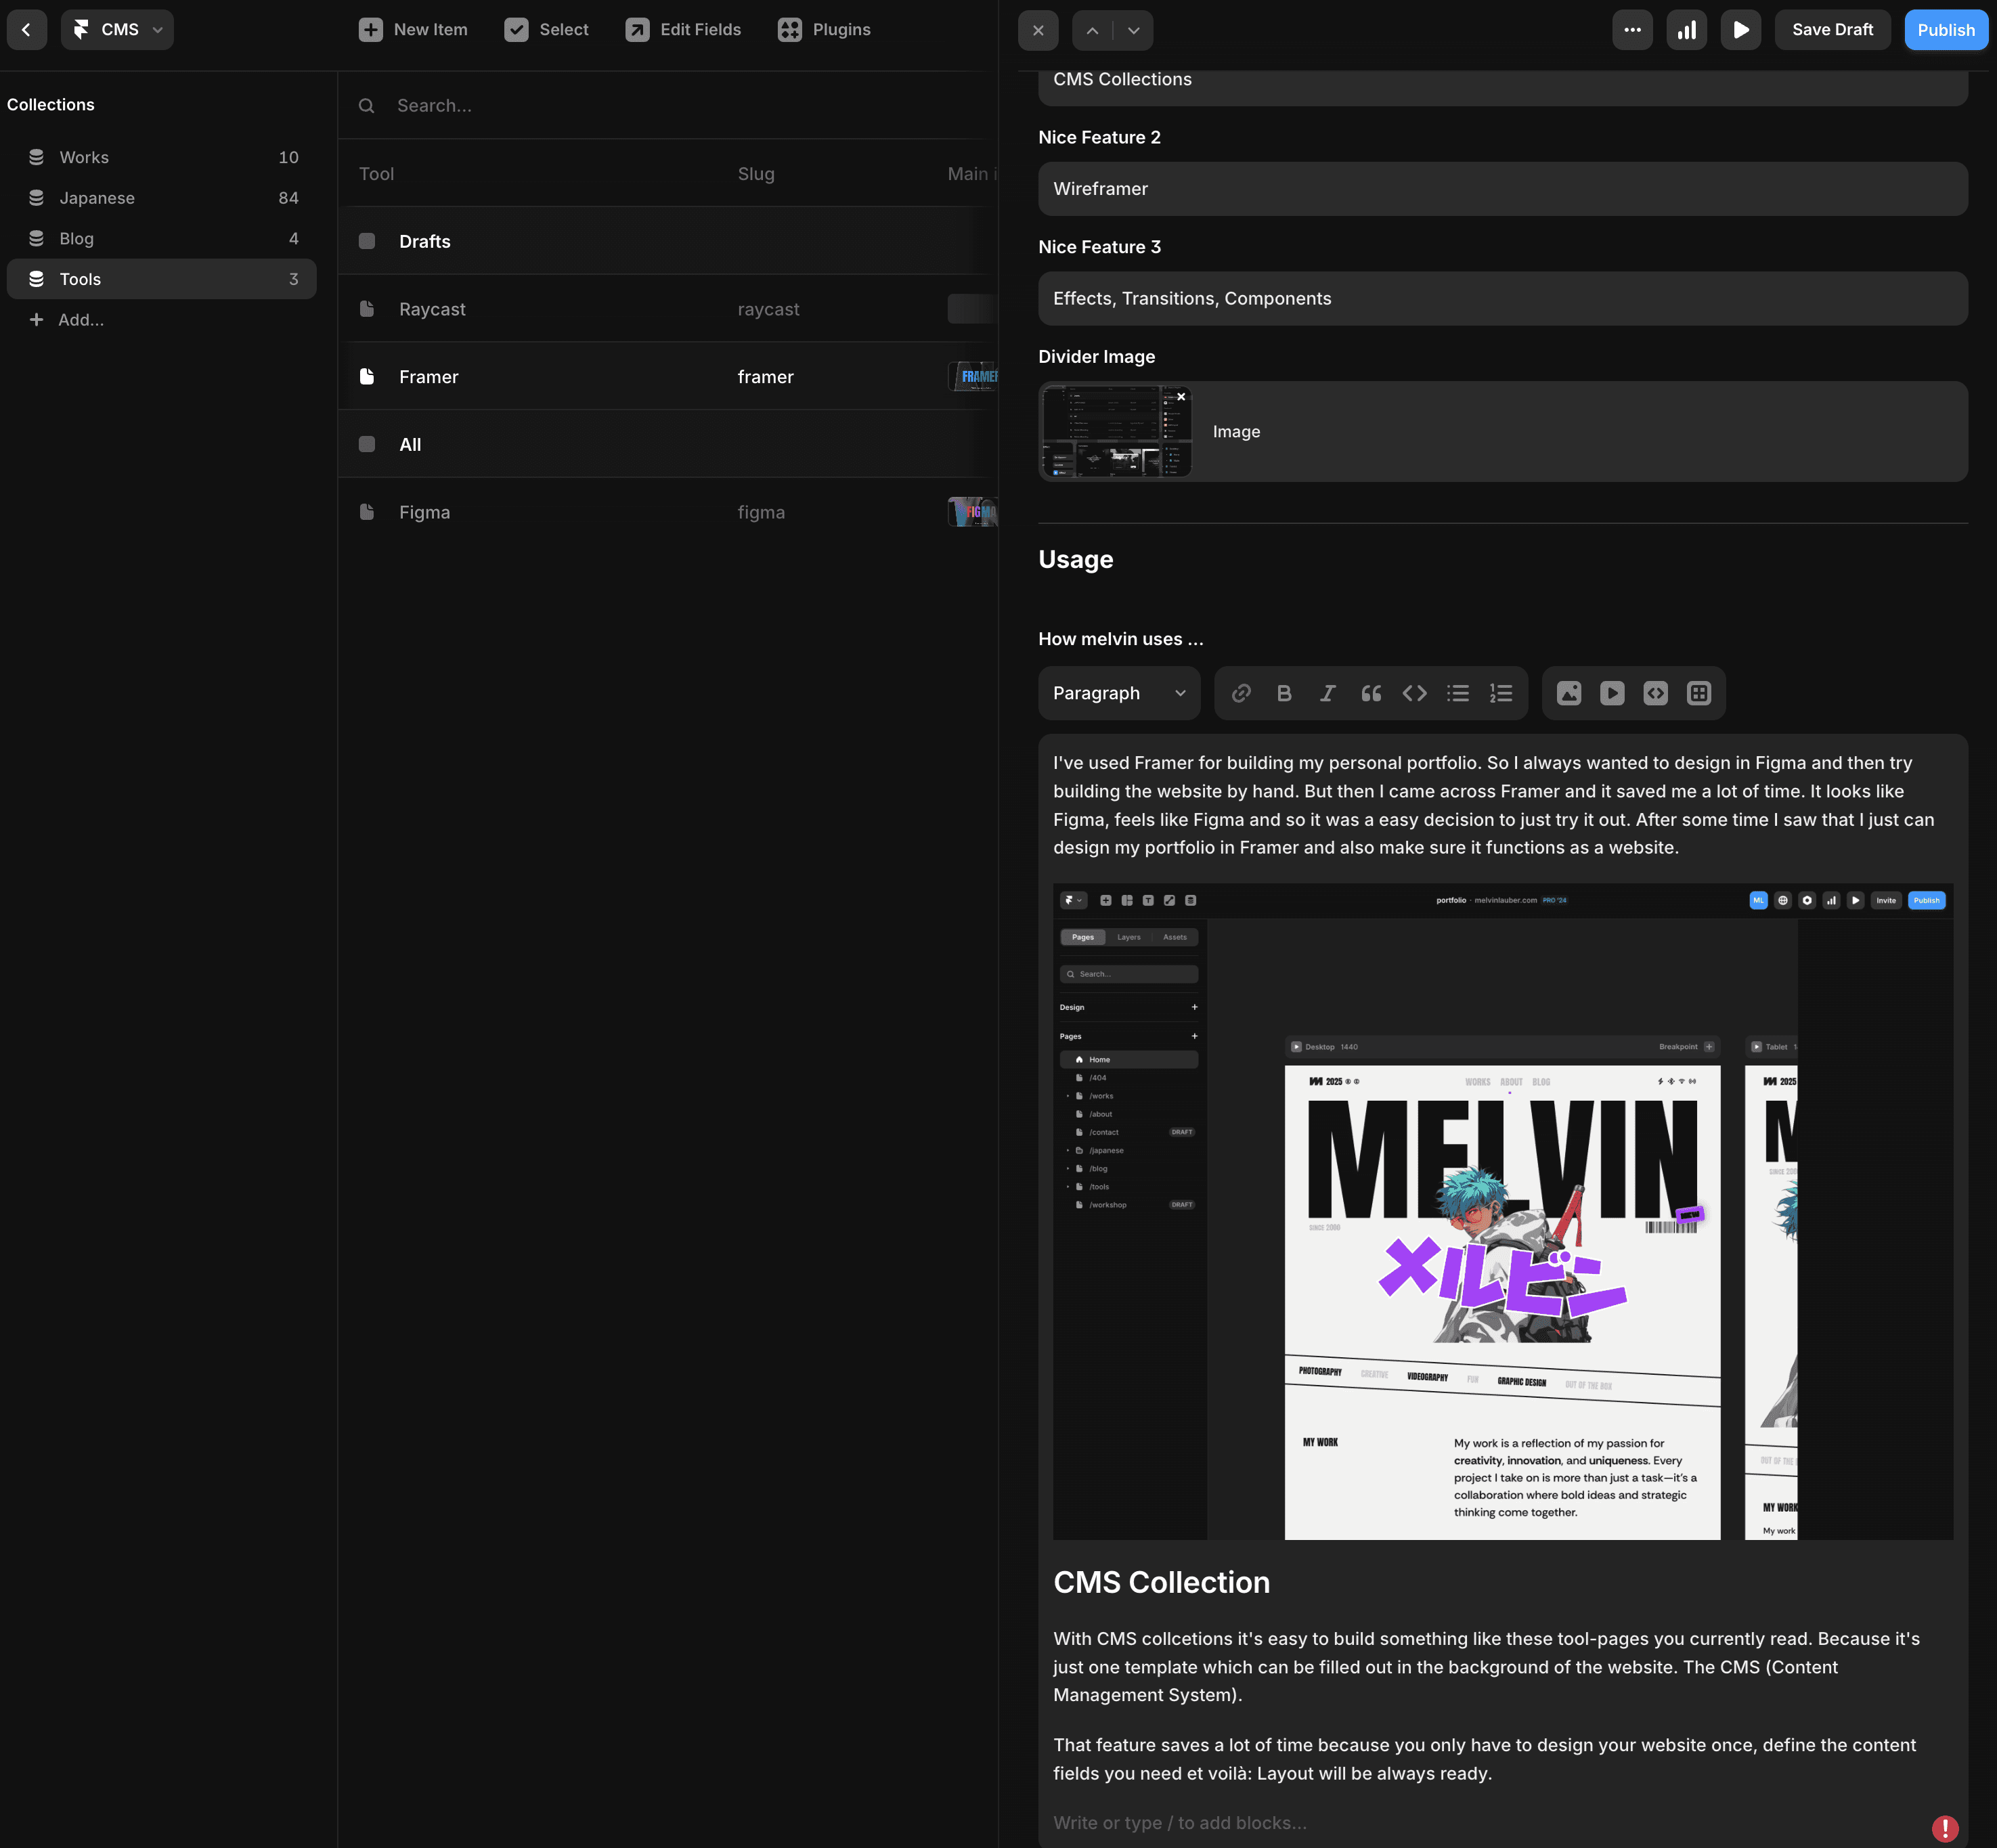The image size is (1997, 1848).
Task: Insert inline code formatting
Action: click(1414, 693)
